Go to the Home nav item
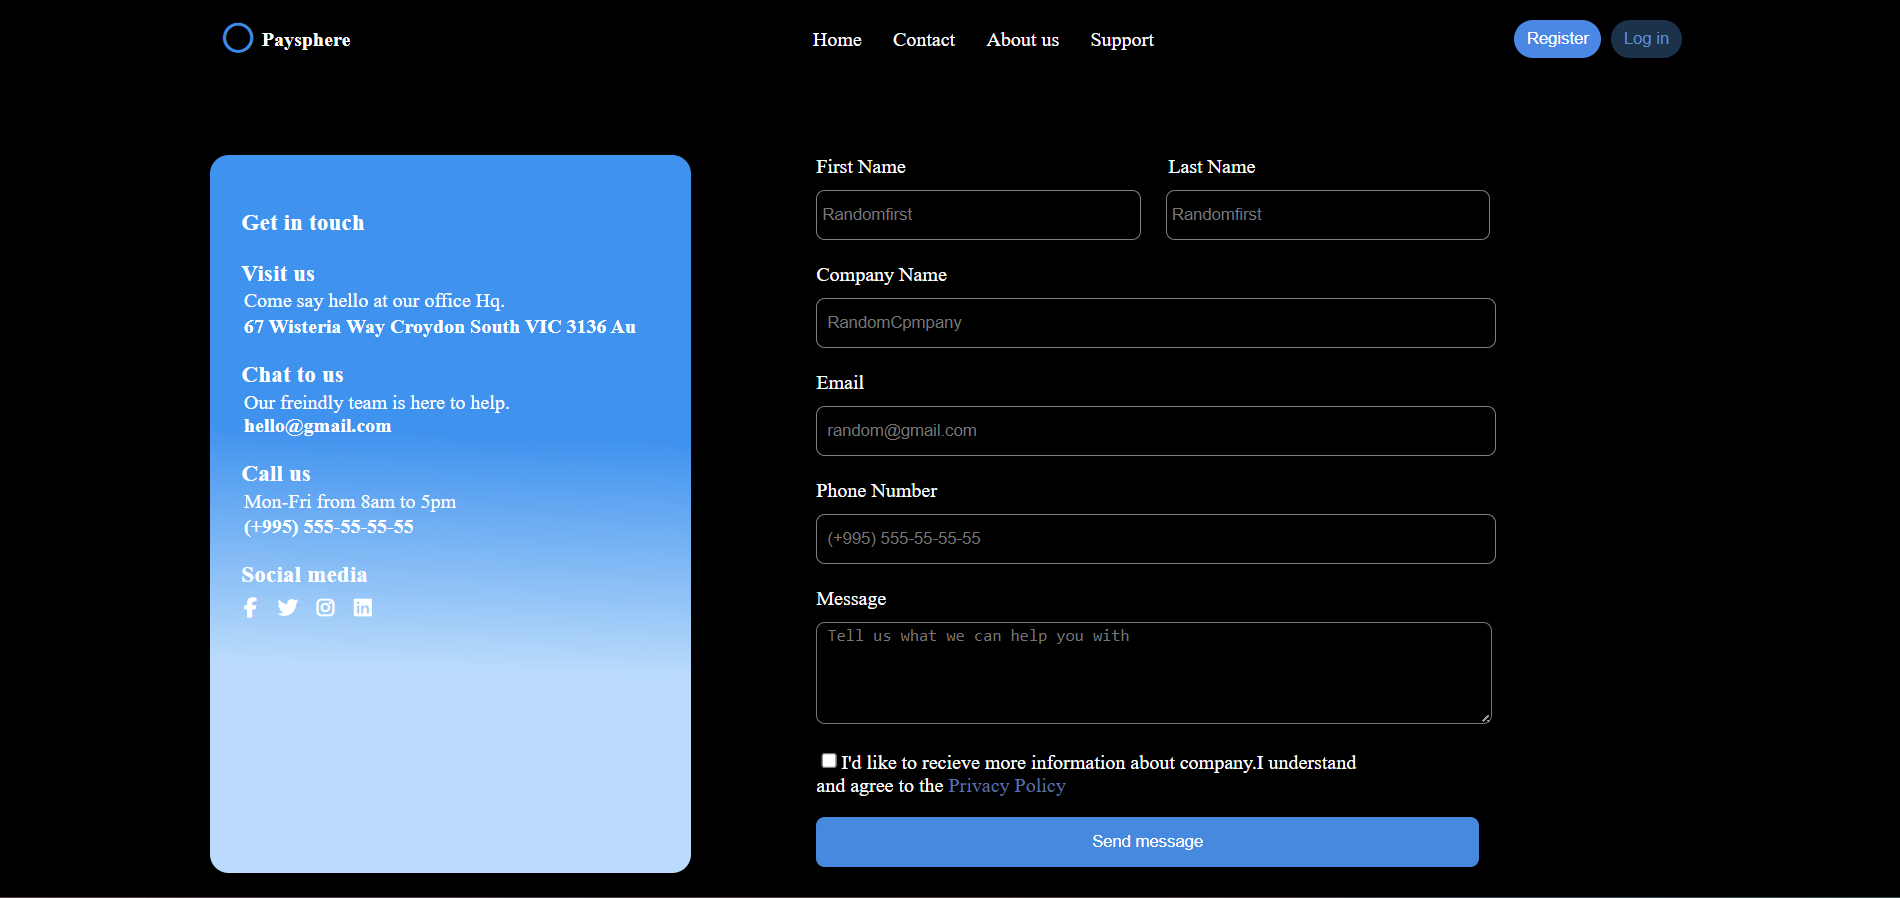Screen dimensions: 1900x898 [x=837, y=40]
